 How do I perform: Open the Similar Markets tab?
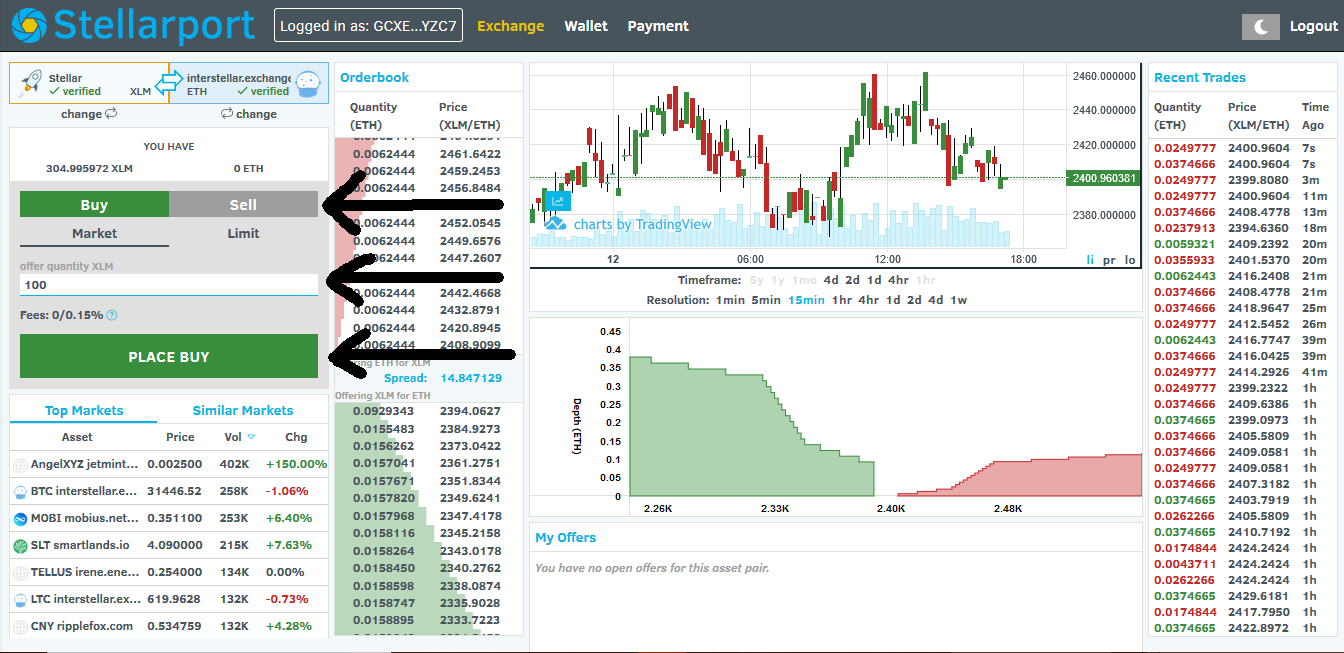(x=243, y=410)
